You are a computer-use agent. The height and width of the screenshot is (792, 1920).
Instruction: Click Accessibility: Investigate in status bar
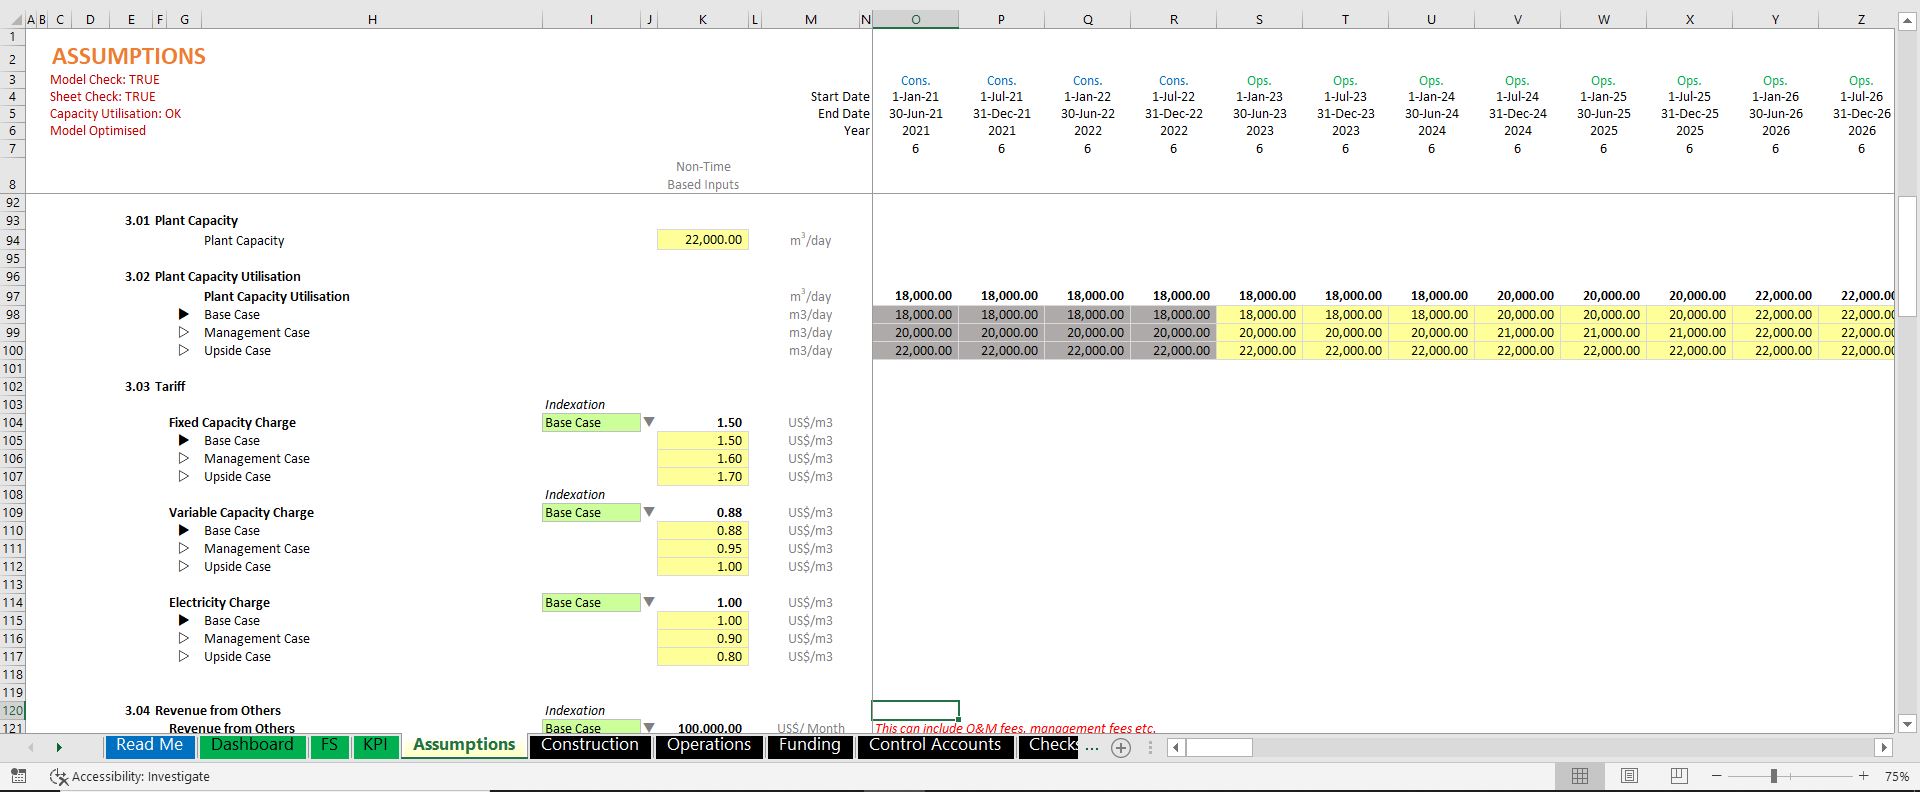(131, 776)
